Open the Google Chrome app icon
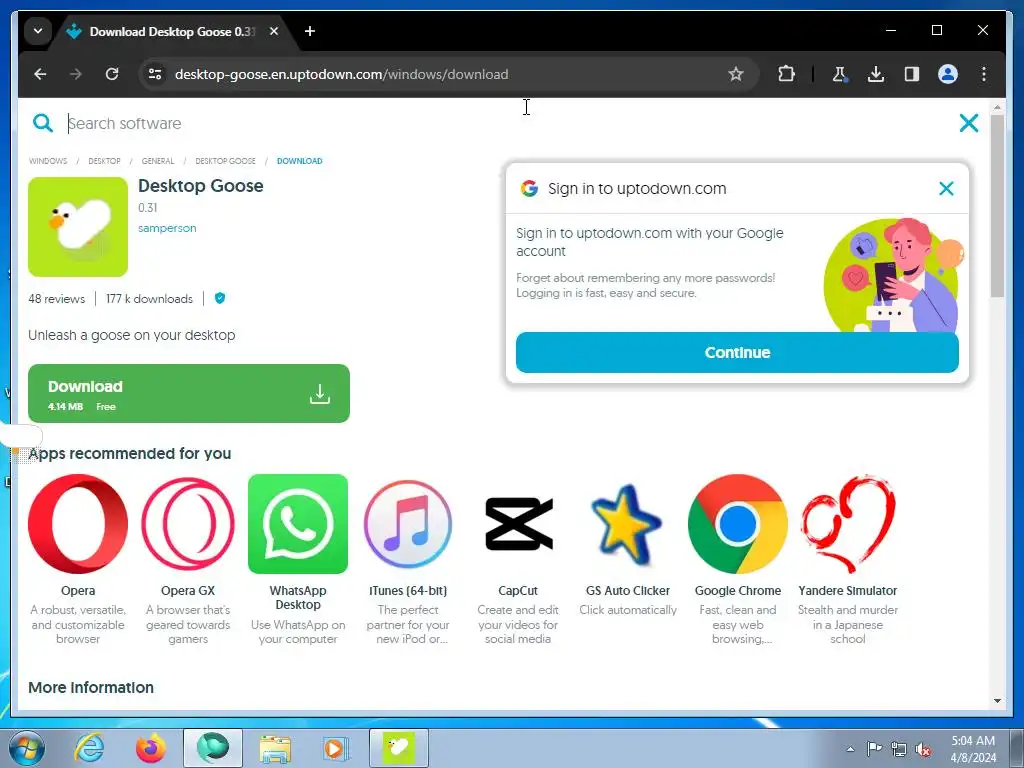 tap(738, 524)
